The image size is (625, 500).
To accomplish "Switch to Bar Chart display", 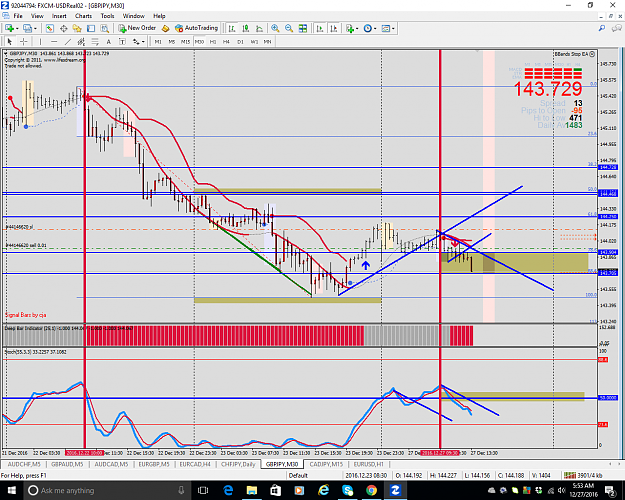I will pos(232,28).
